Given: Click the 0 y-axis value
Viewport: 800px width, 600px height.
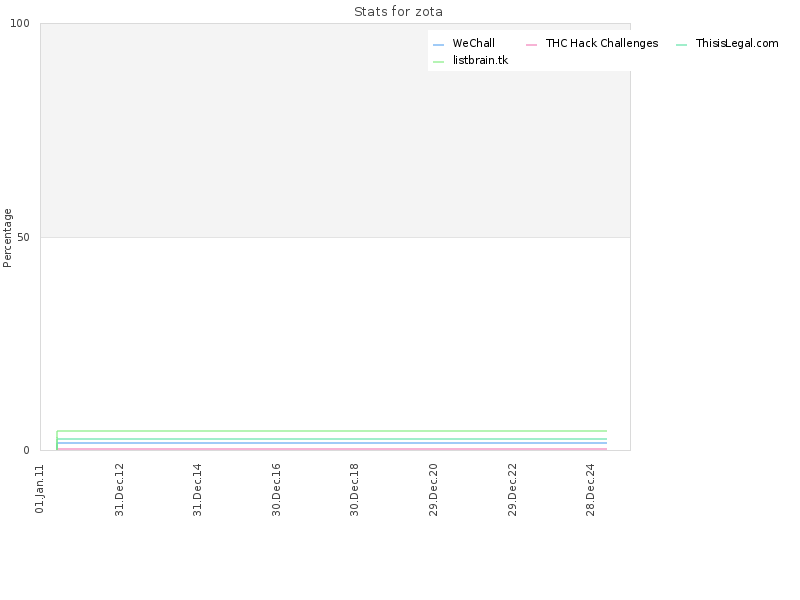Looking at the screenshot, I should [x=27, y=451].
